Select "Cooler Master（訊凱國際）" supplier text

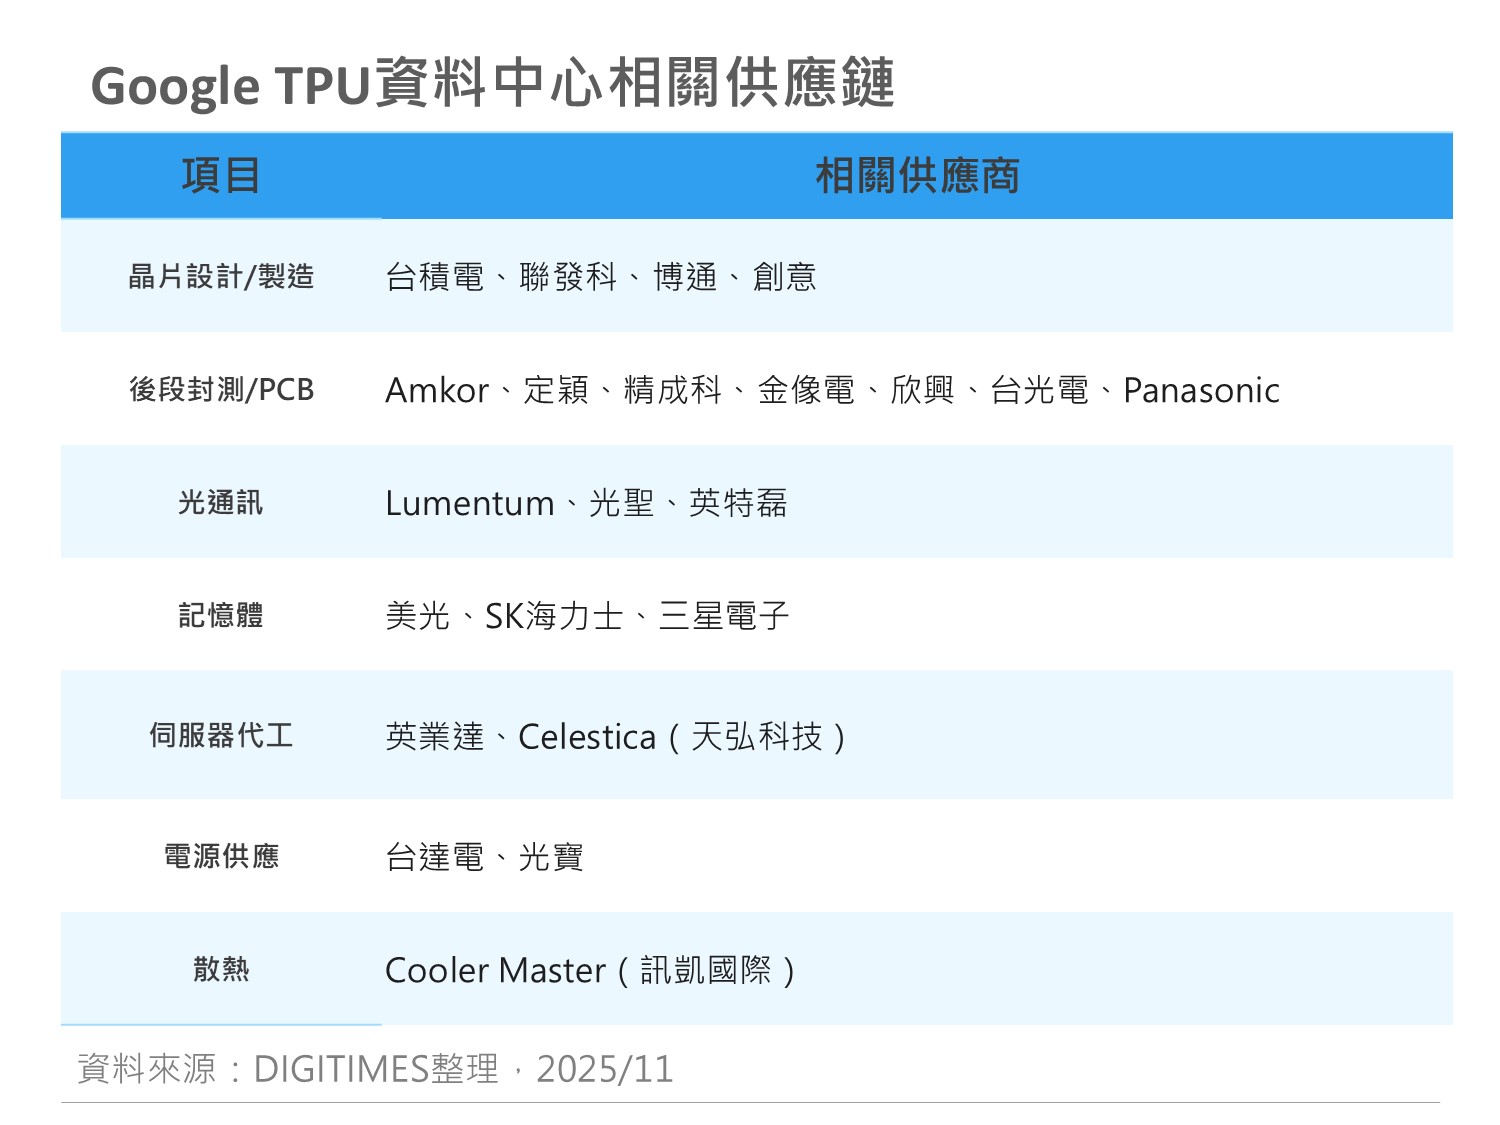click(x=590, y=970)
